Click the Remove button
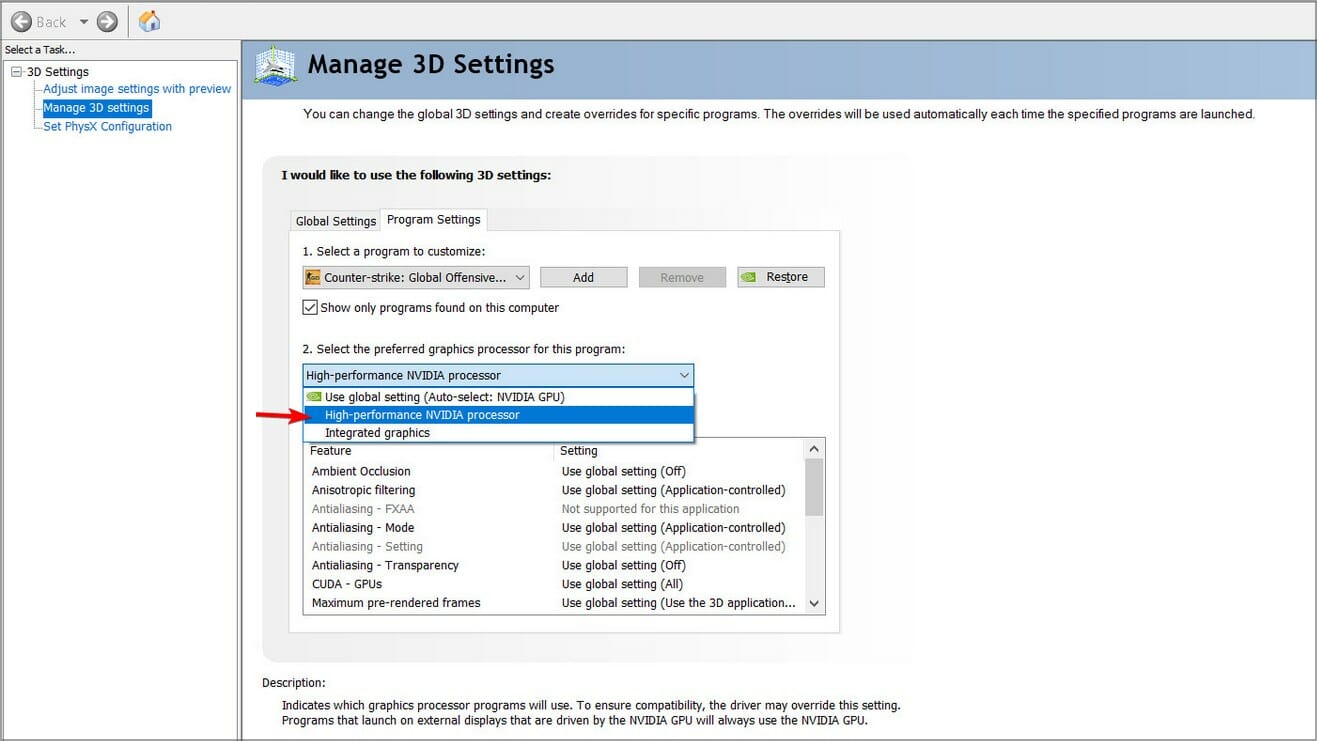The width and height of the screenshot is (1317, 741). click(682, 277)
